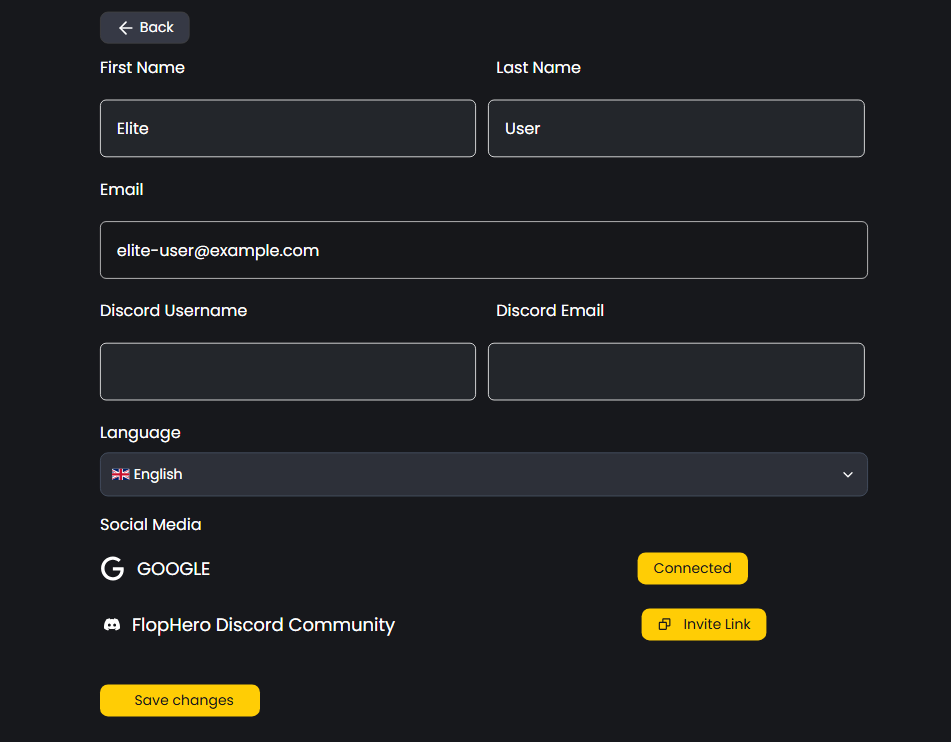Click the UK flag in the Language selector
The width and height of the screenshot is (951, 742).
[120, 474]
